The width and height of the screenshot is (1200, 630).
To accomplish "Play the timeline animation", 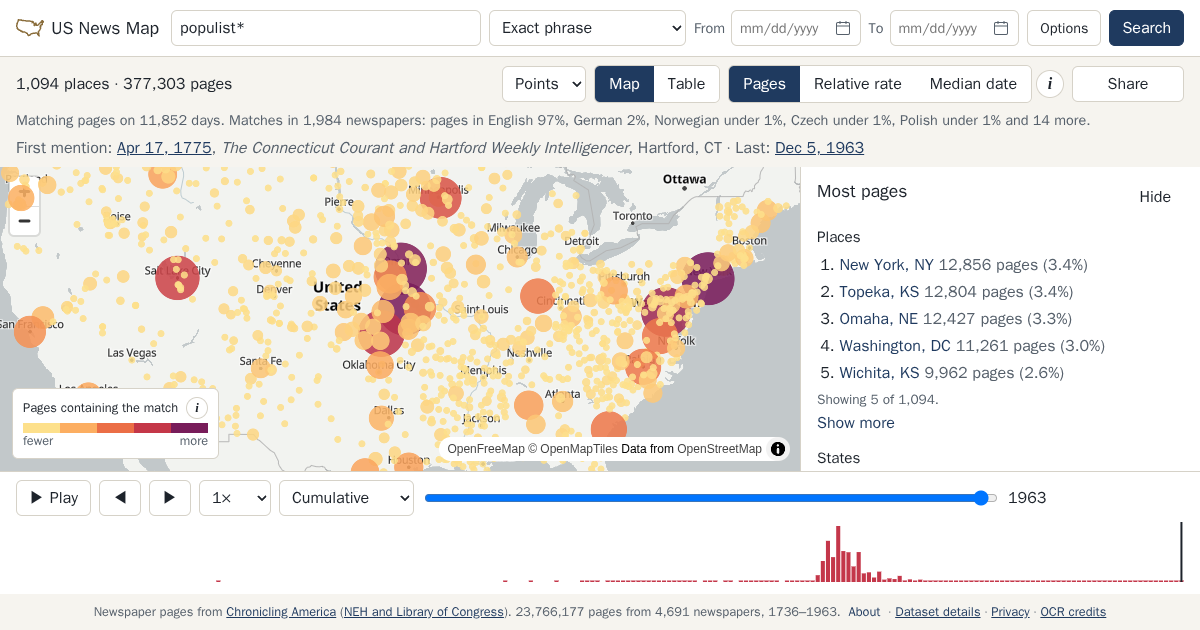I will pos(54,498).
